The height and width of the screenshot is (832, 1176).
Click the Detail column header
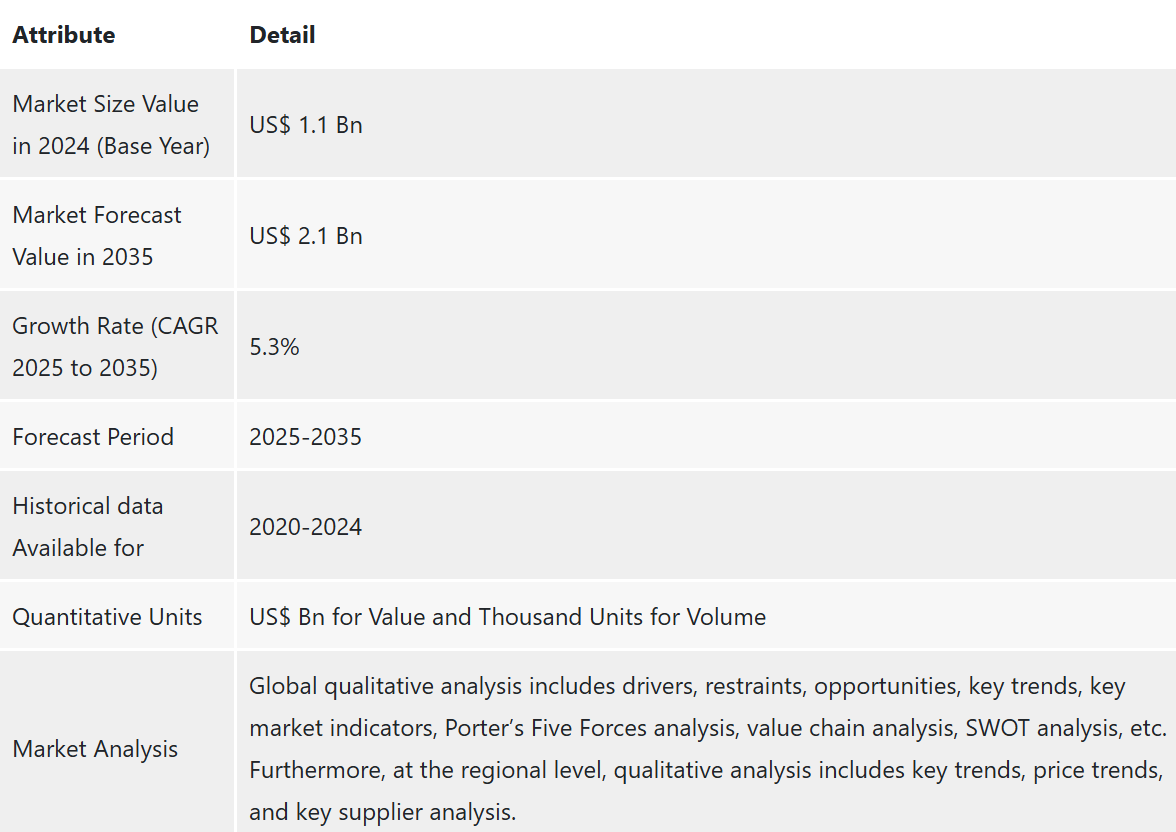282,35
